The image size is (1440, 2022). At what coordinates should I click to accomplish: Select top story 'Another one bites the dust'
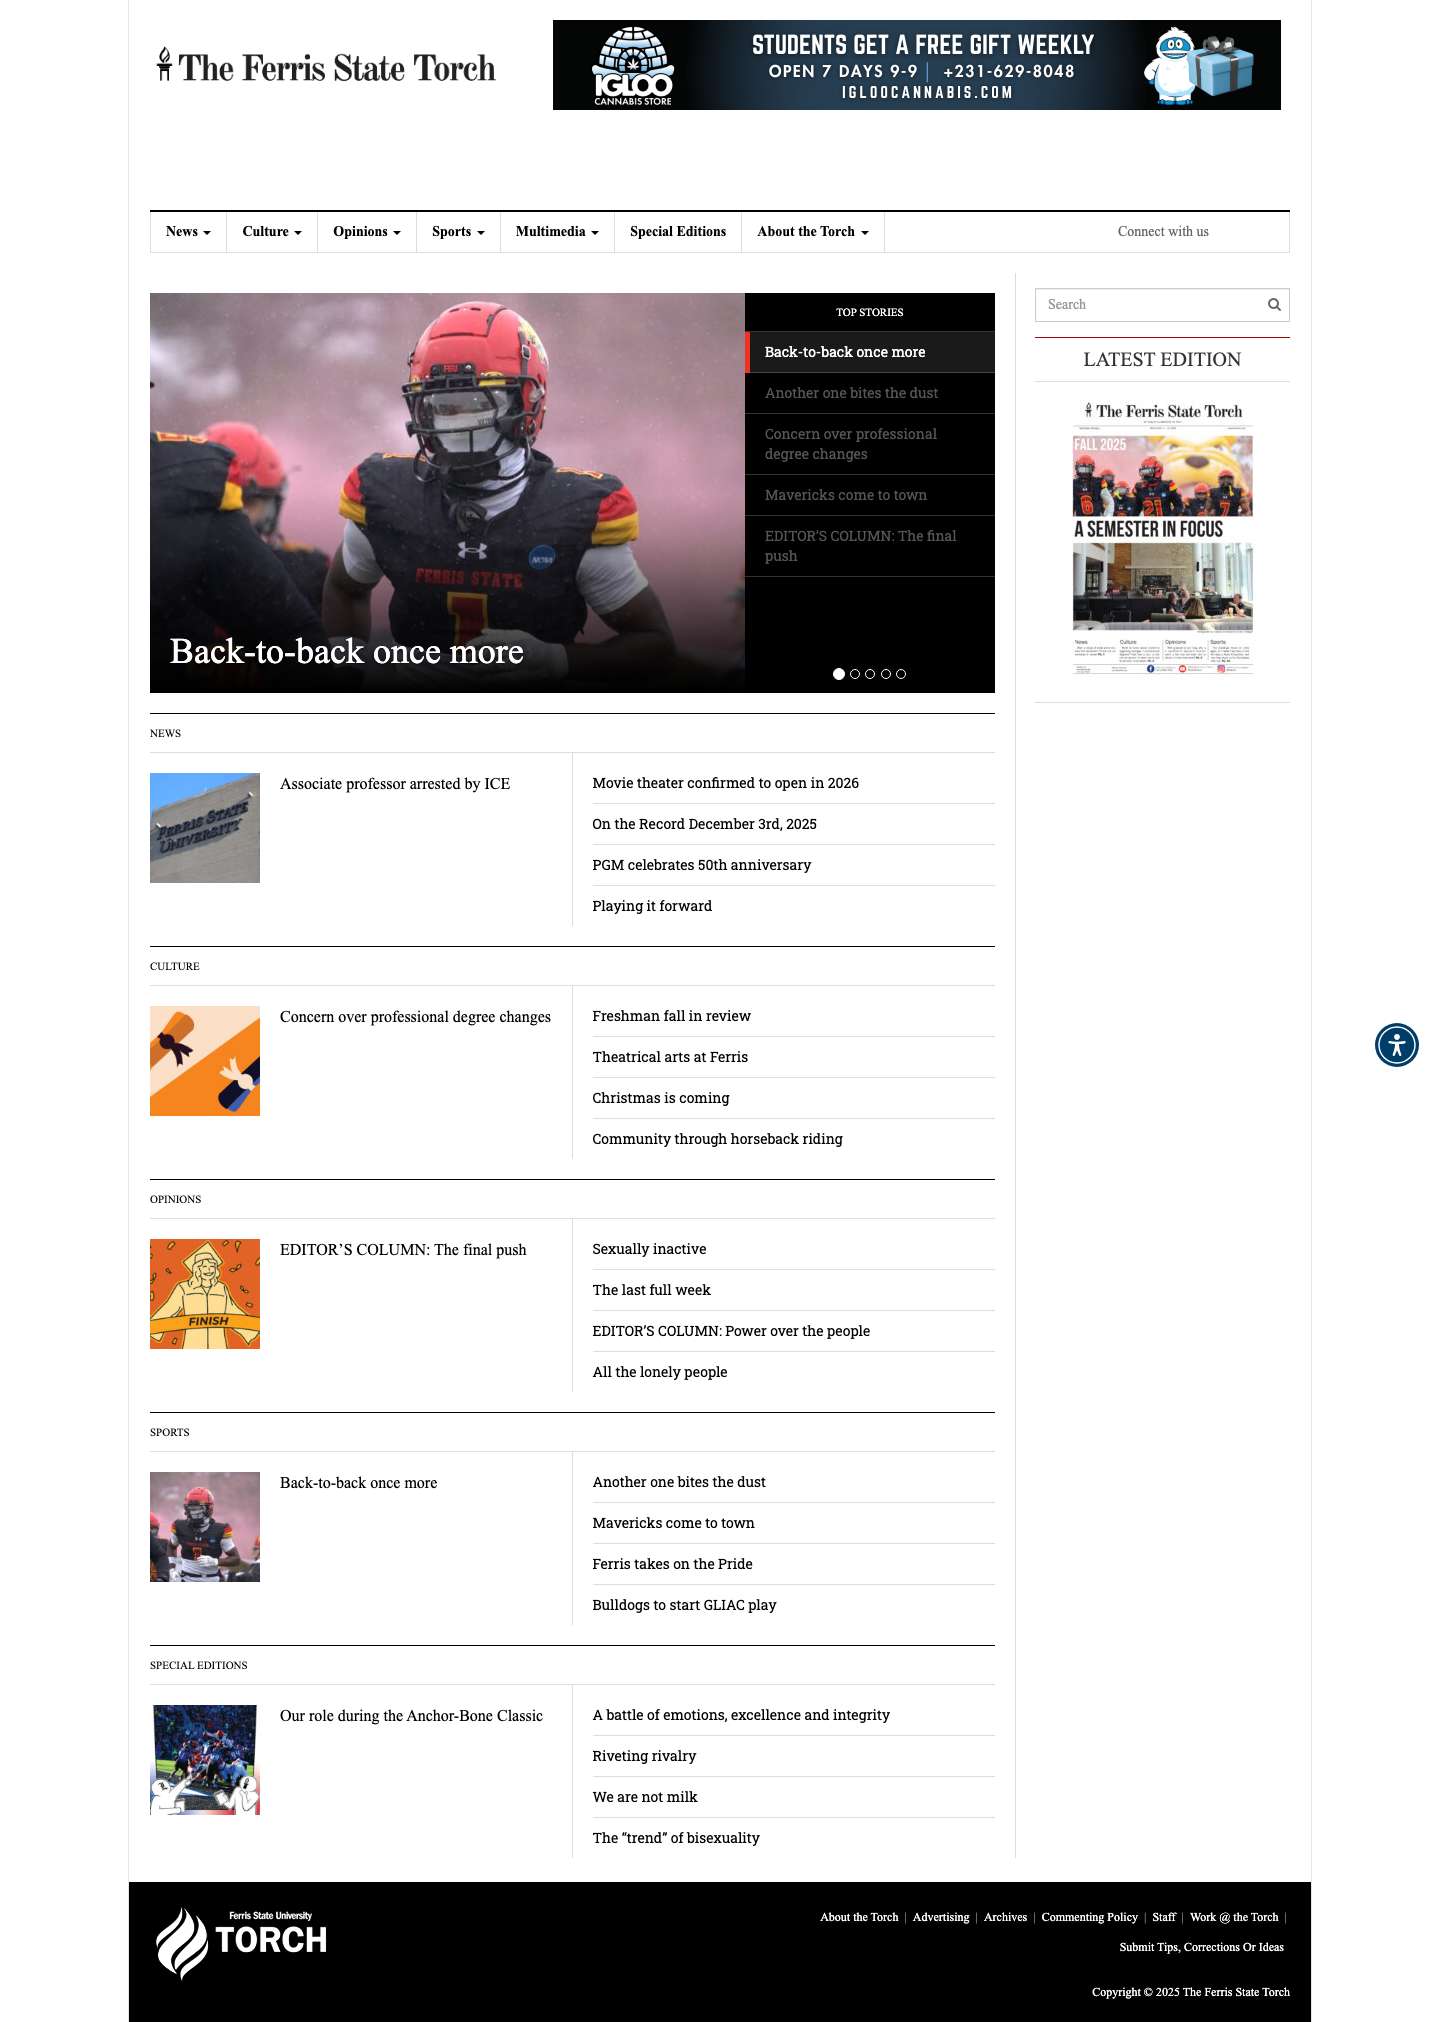pyautogui.click(x=870, y=393)
